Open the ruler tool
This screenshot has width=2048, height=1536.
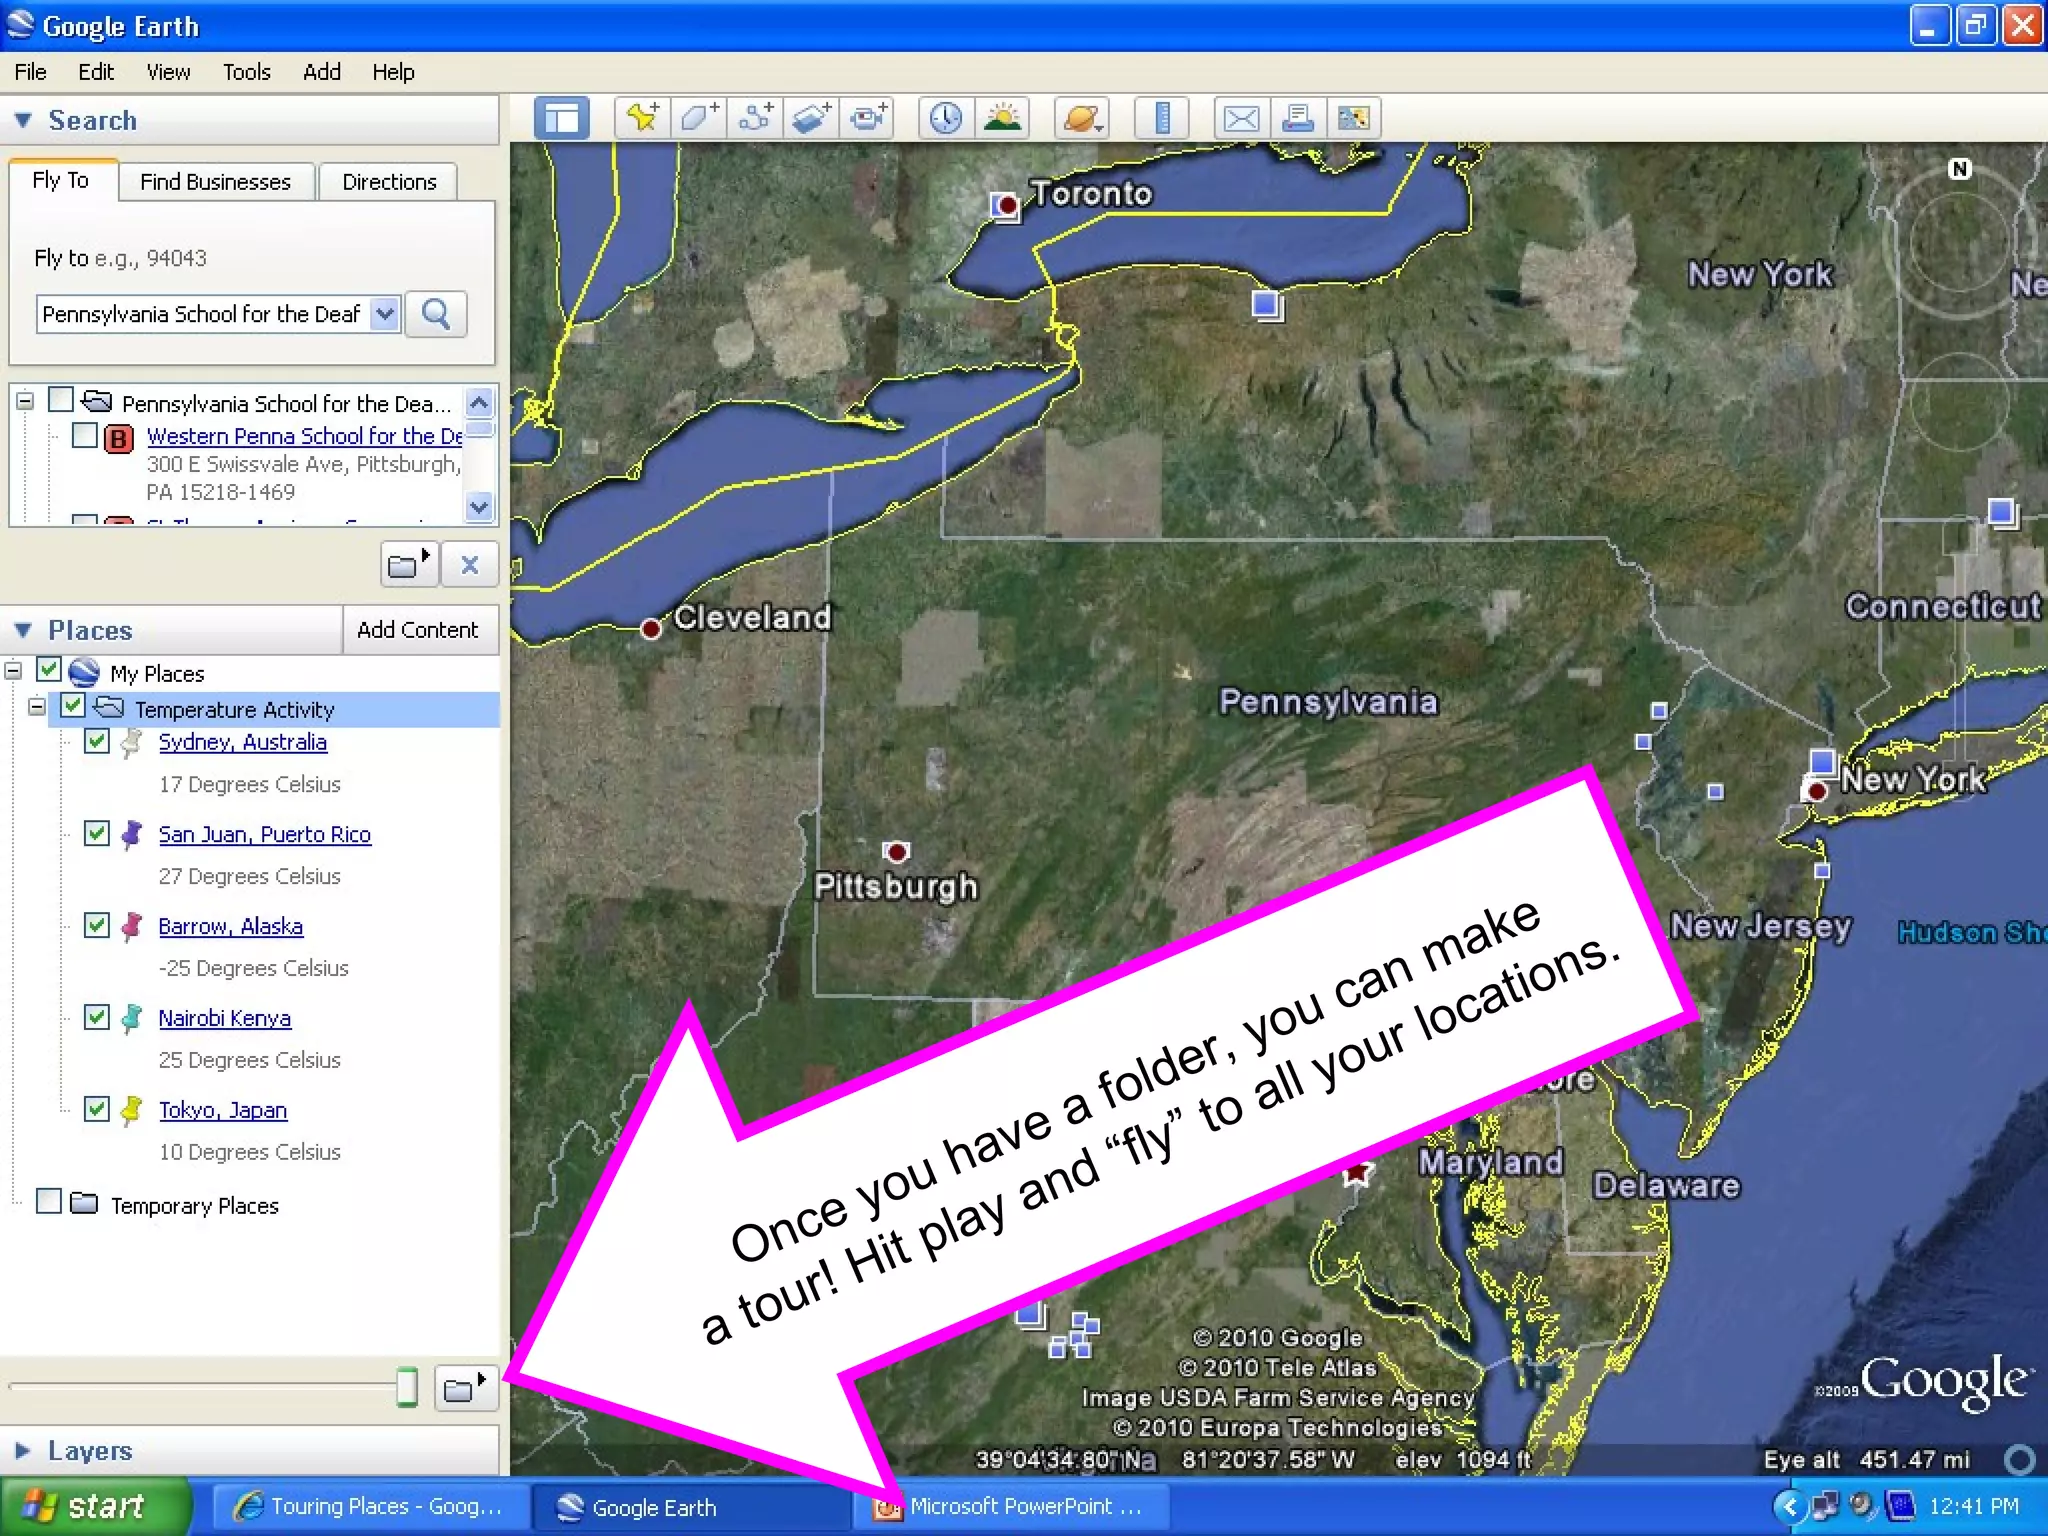[x=1161, y=118]
